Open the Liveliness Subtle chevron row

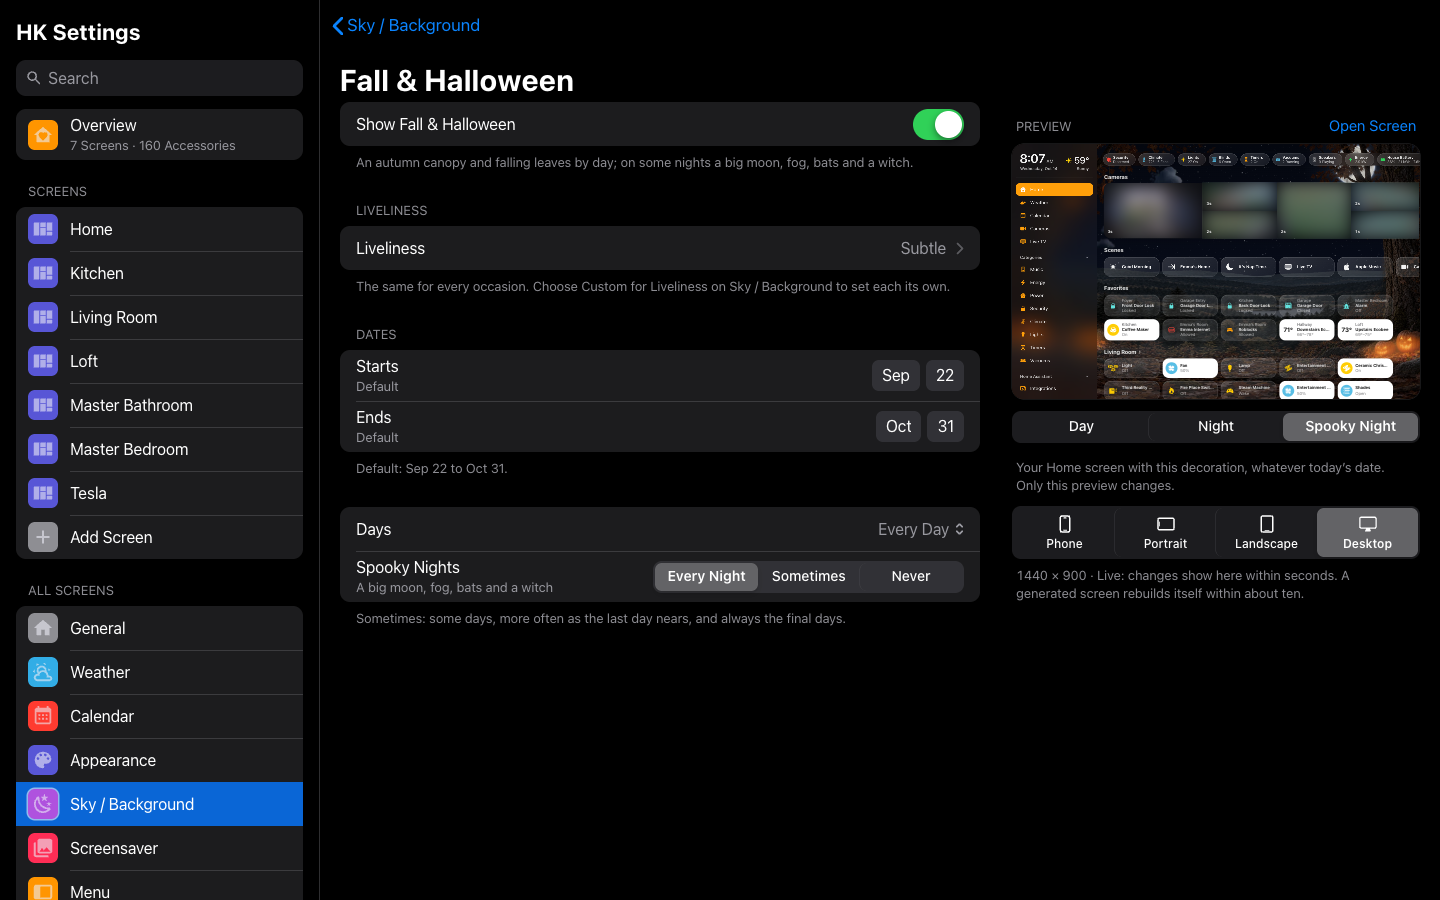(660, 248)
